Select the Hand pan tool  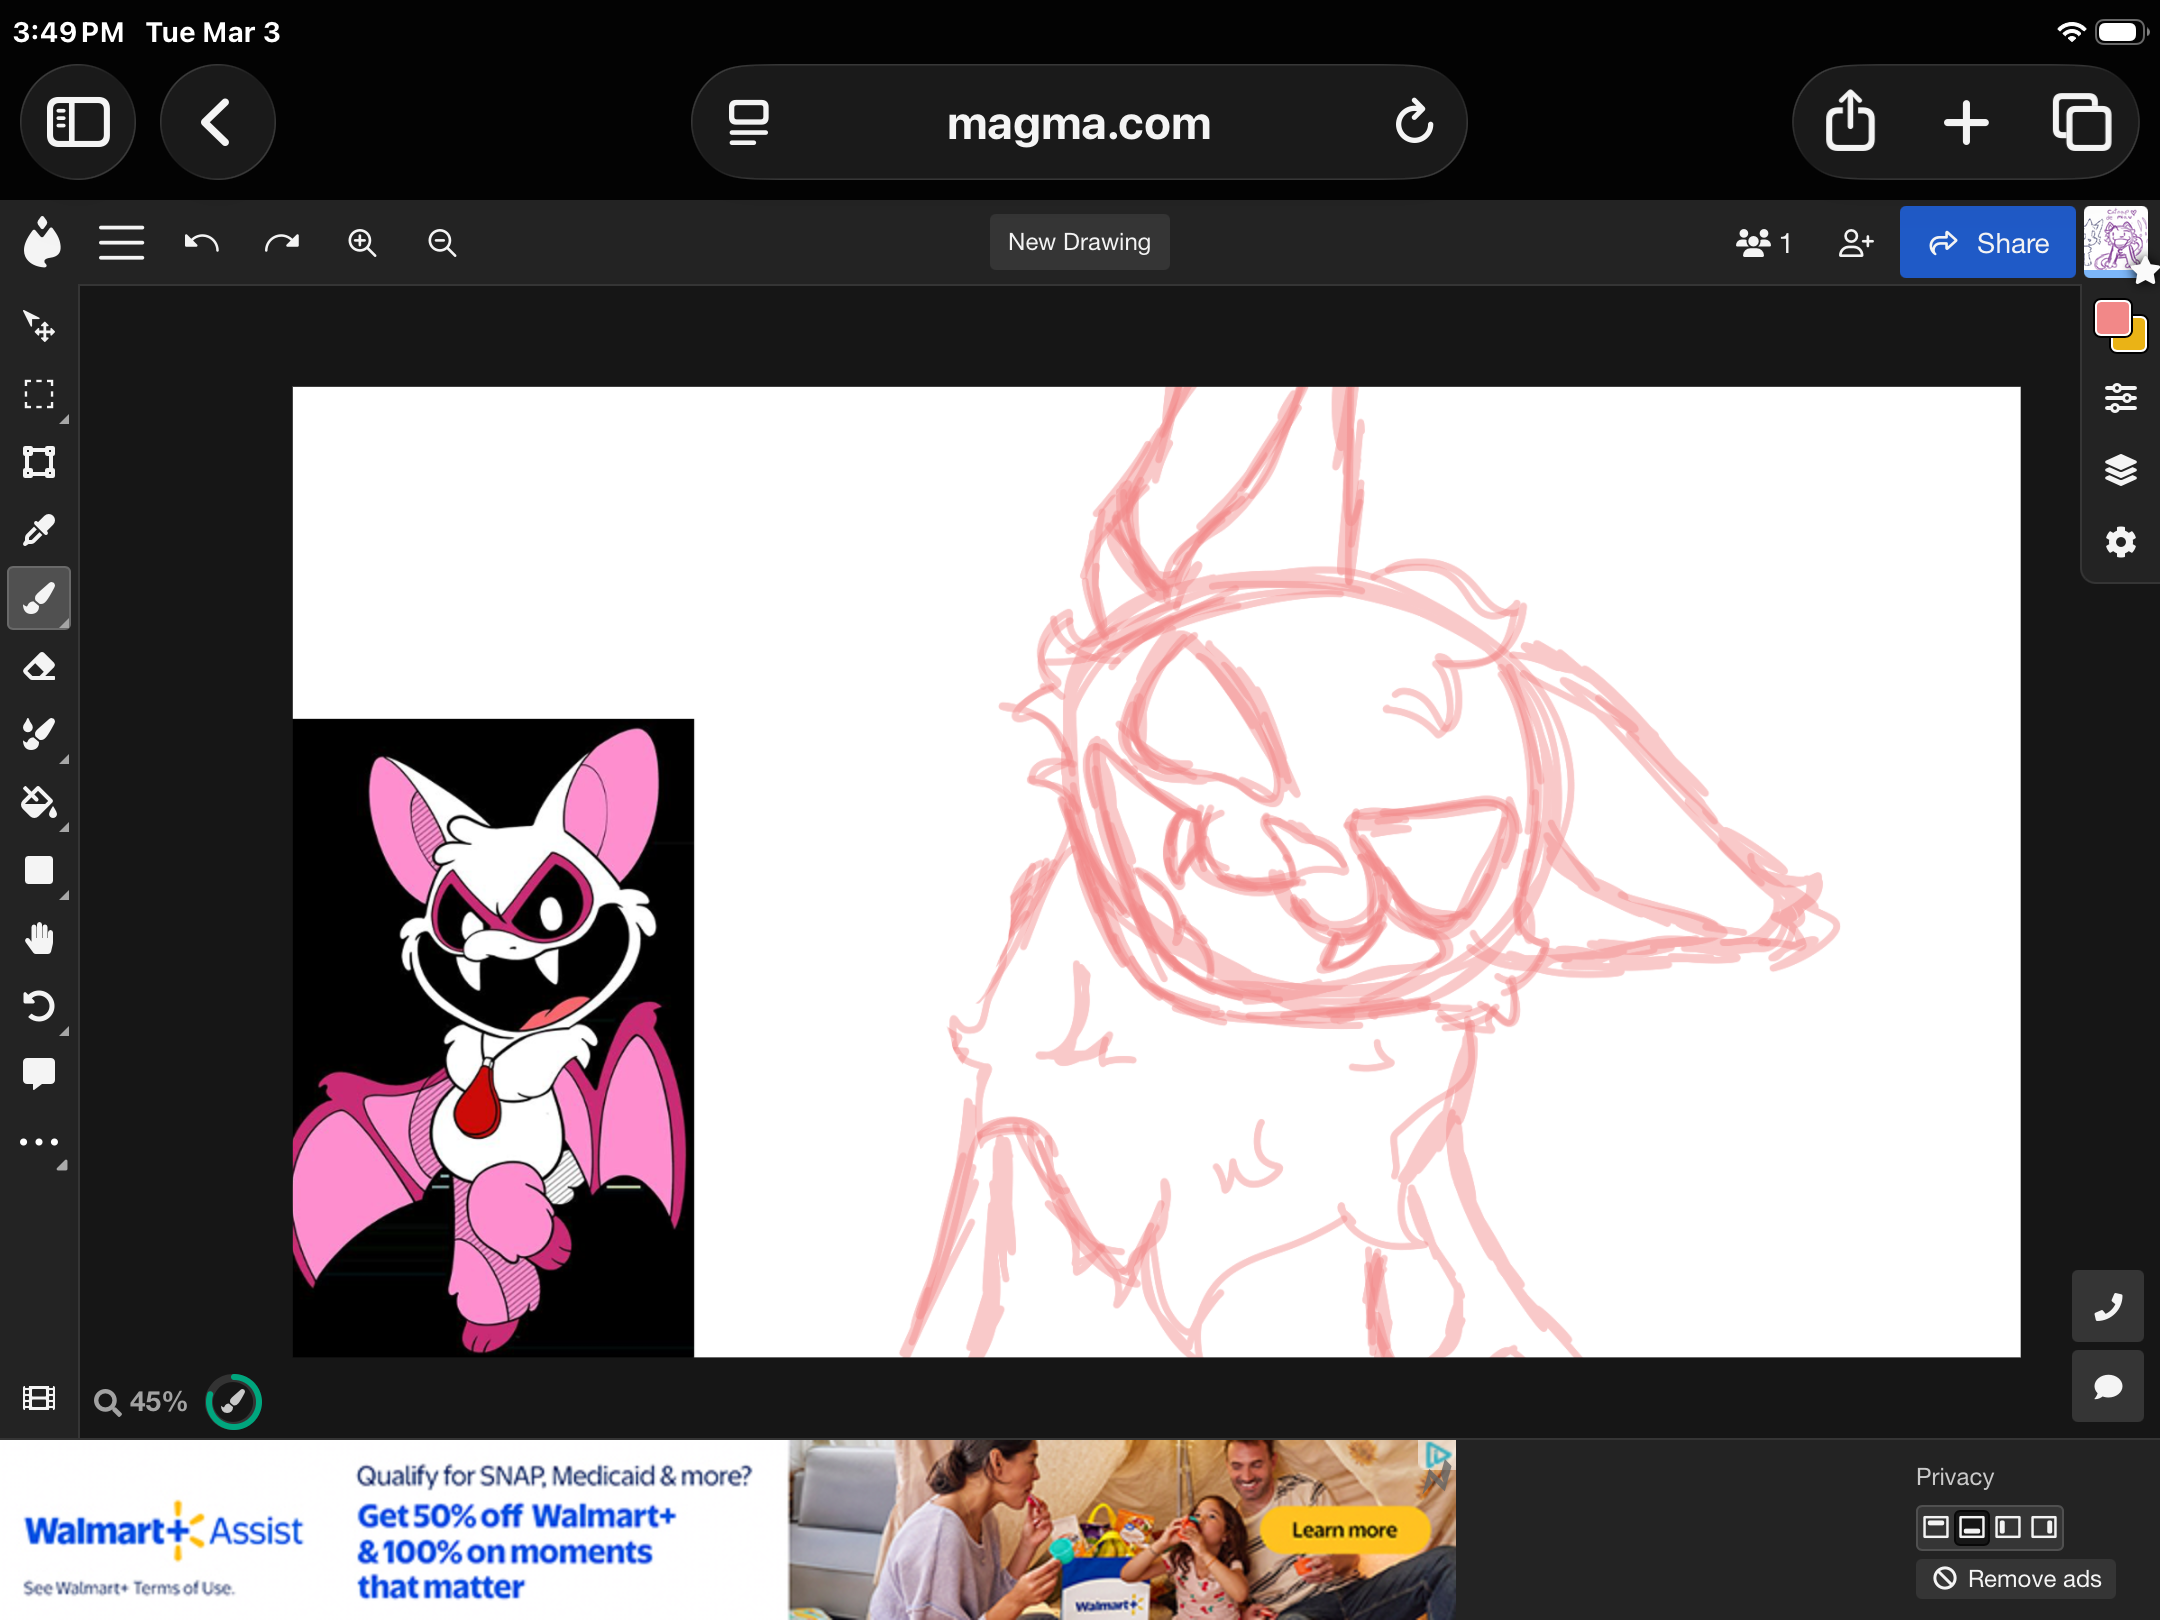pos(40,937)
